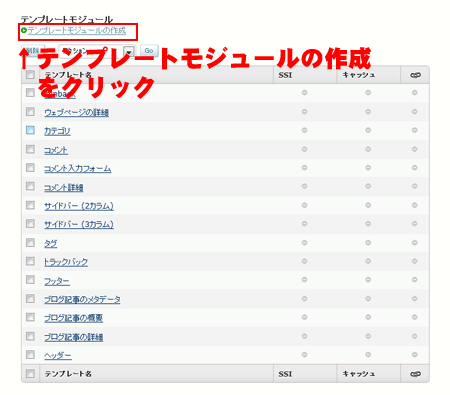
Task: Select the ブログ記事の詳細 checkbox
Action: click(x=30, y=336)
